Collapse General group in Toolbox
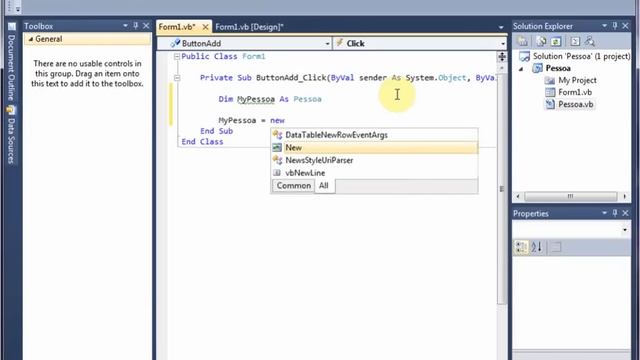The width and height of the screenshot is (640, 360). 31,39
